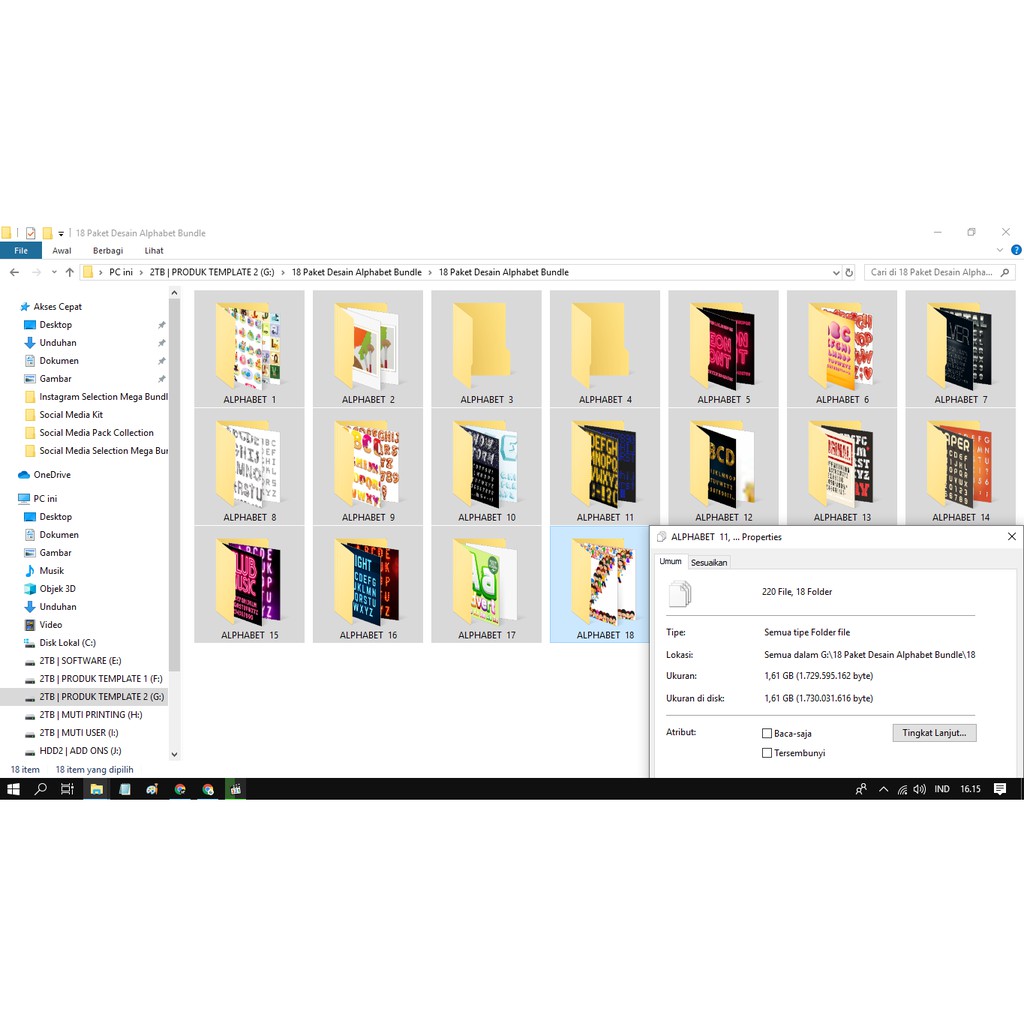Switch to Sesuaikan tab in Properties
Image resolution: width=1024 pixels, height=1024 pixels.
pos(709,562)
